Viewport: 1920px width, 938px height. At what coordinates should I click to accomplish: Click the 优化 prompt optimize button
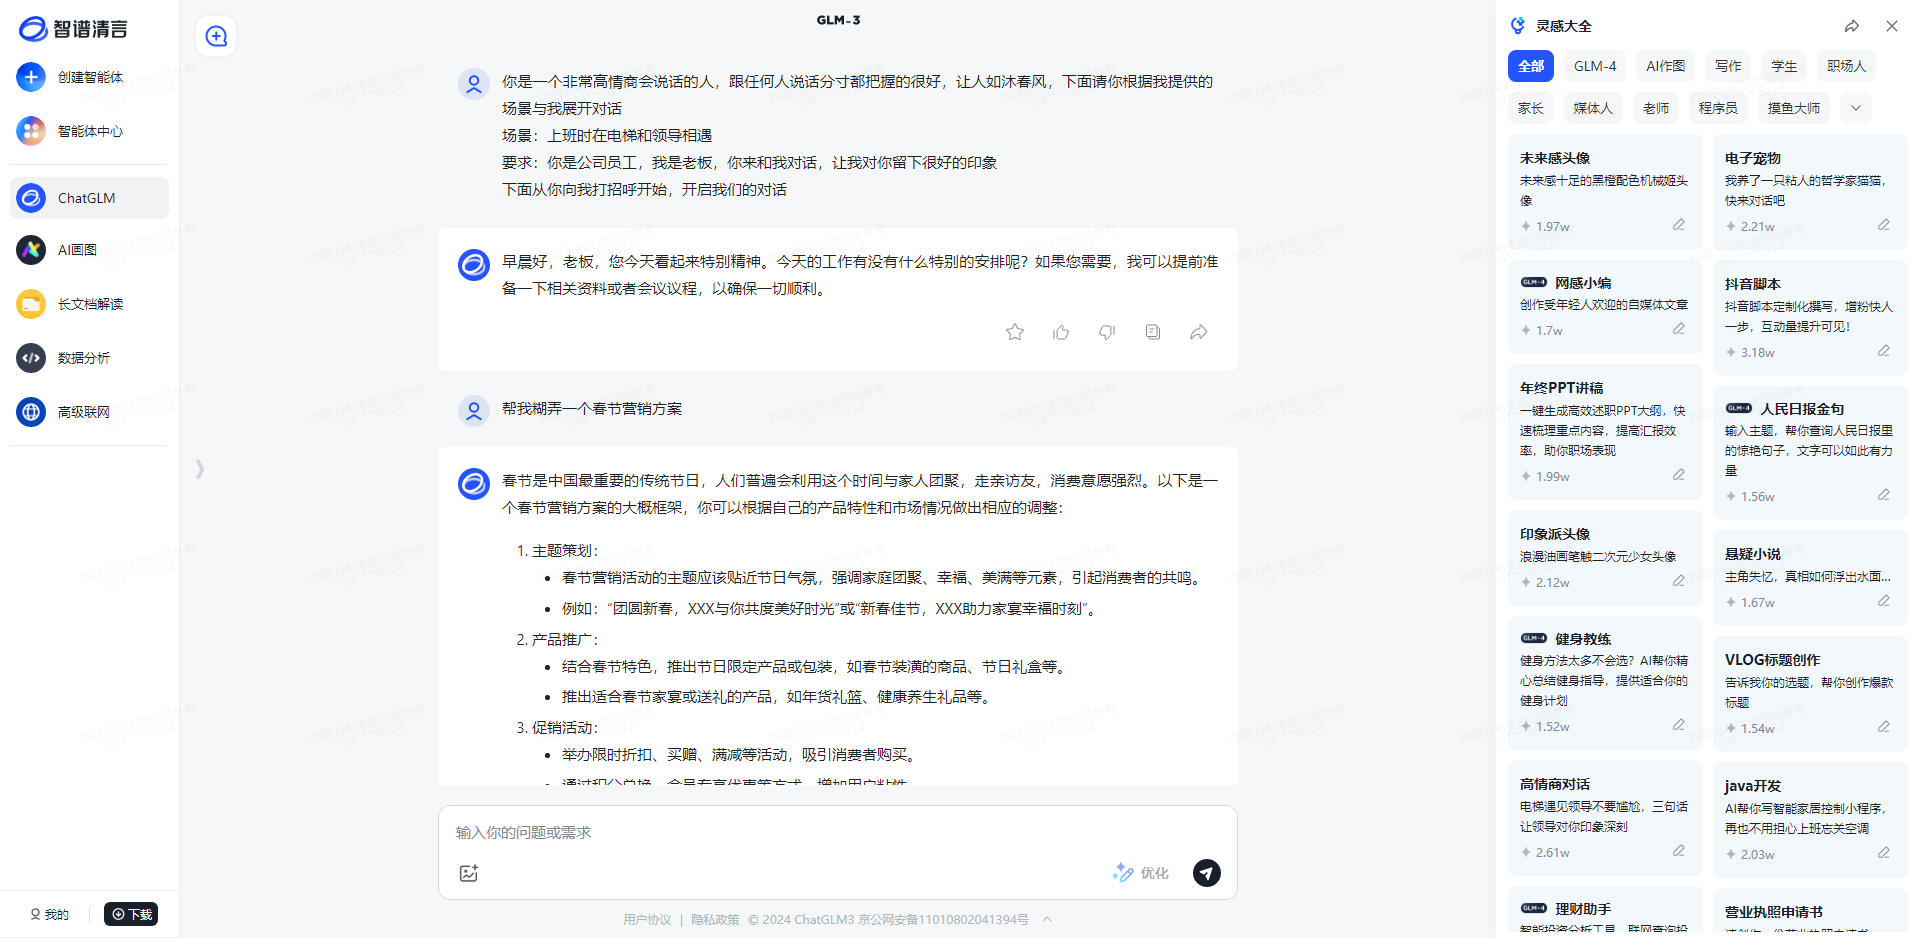(x=1141, y=873)
